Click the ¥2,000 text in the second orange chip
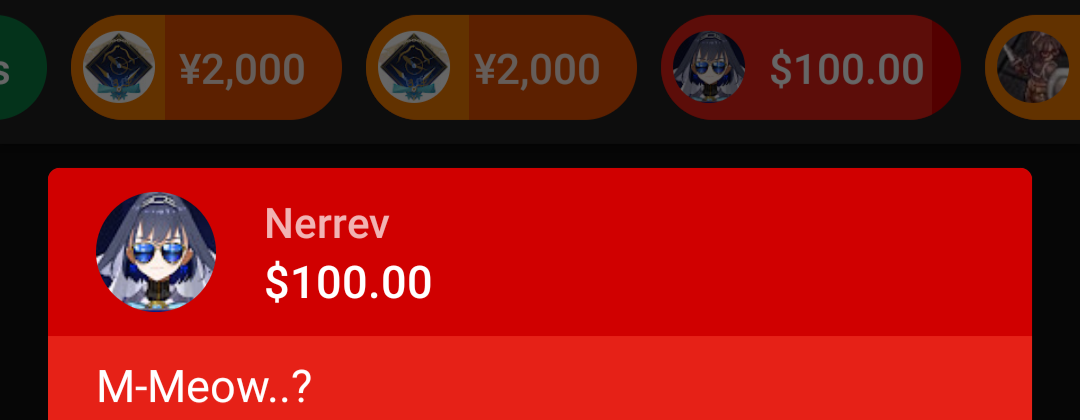The height and width of the screenshot is (420, 1080). click(x=537, y=69)
